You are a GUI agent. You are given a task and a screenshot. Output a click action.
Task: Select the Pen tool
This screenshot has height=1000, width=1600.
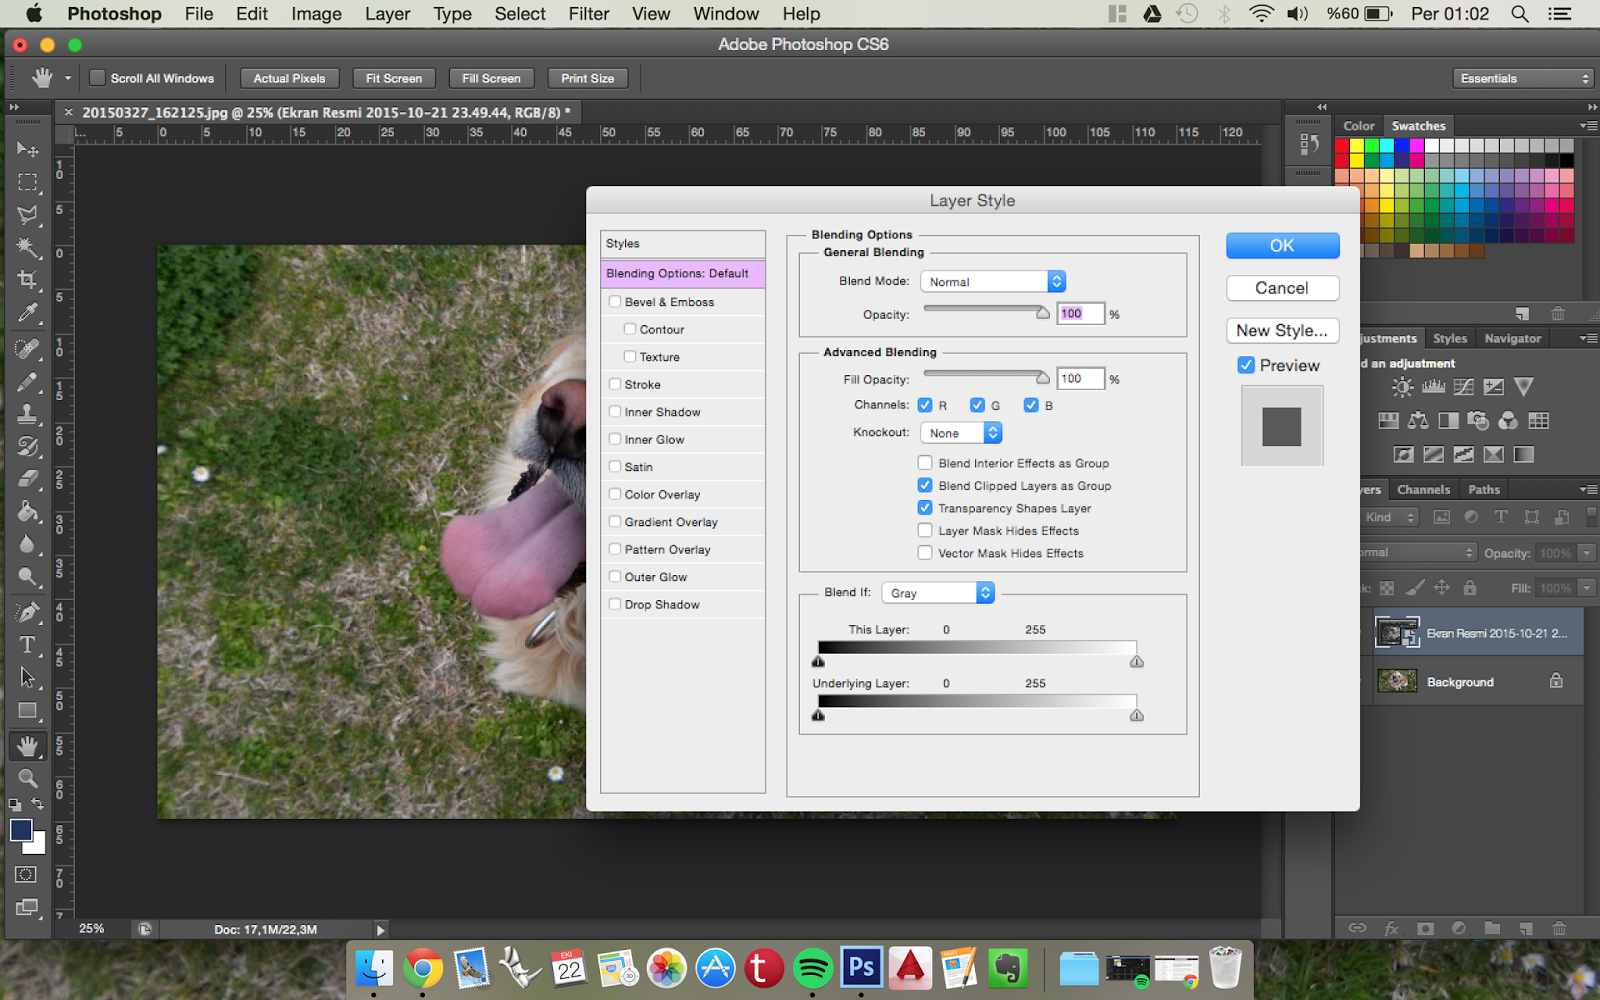(x=28, y=612)
